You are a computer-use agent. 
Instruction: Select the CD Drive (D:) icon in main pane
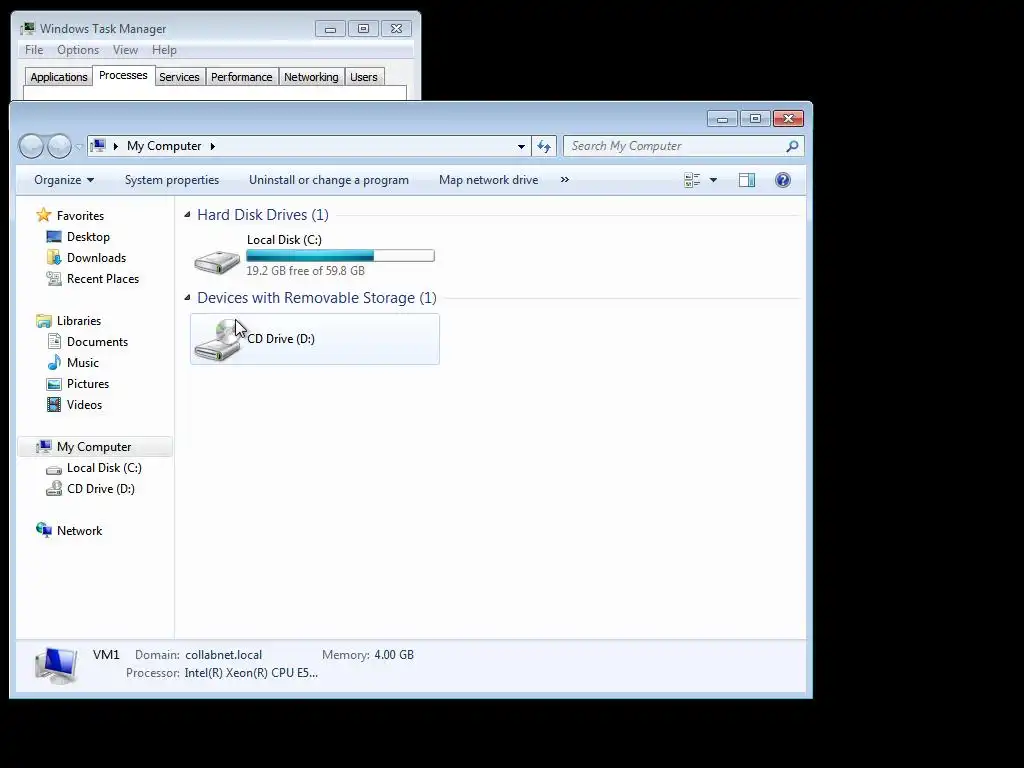click(219, 340)
